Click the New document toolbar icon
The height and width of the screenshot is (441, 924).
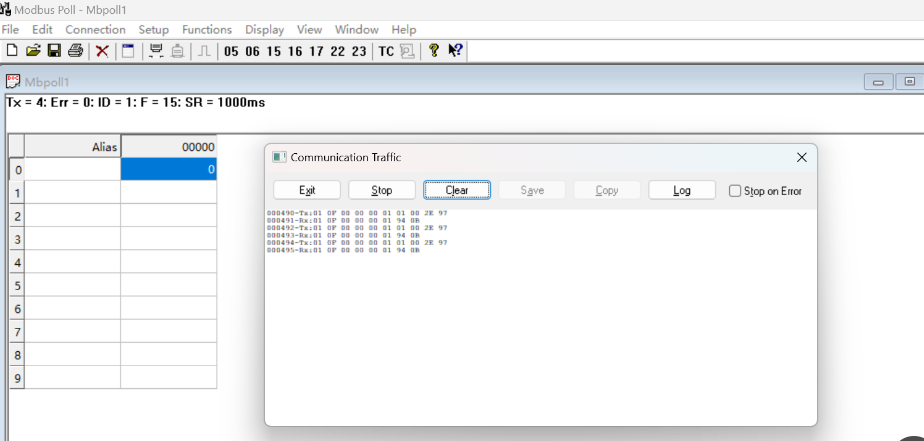coord(11,51)
